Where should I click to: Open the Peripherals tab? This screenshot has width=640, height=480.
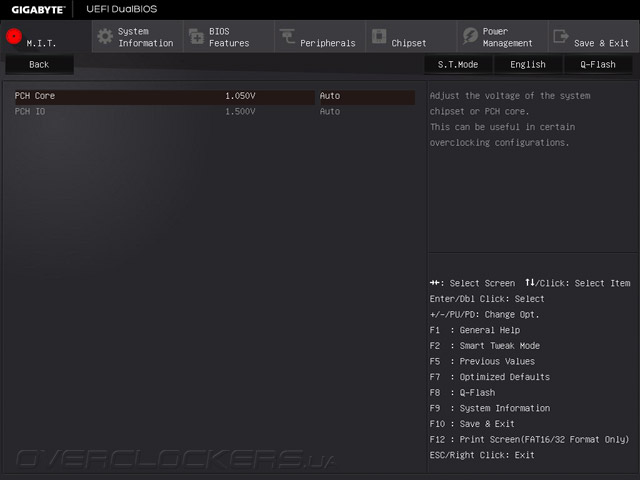click(x=320, y=36)
